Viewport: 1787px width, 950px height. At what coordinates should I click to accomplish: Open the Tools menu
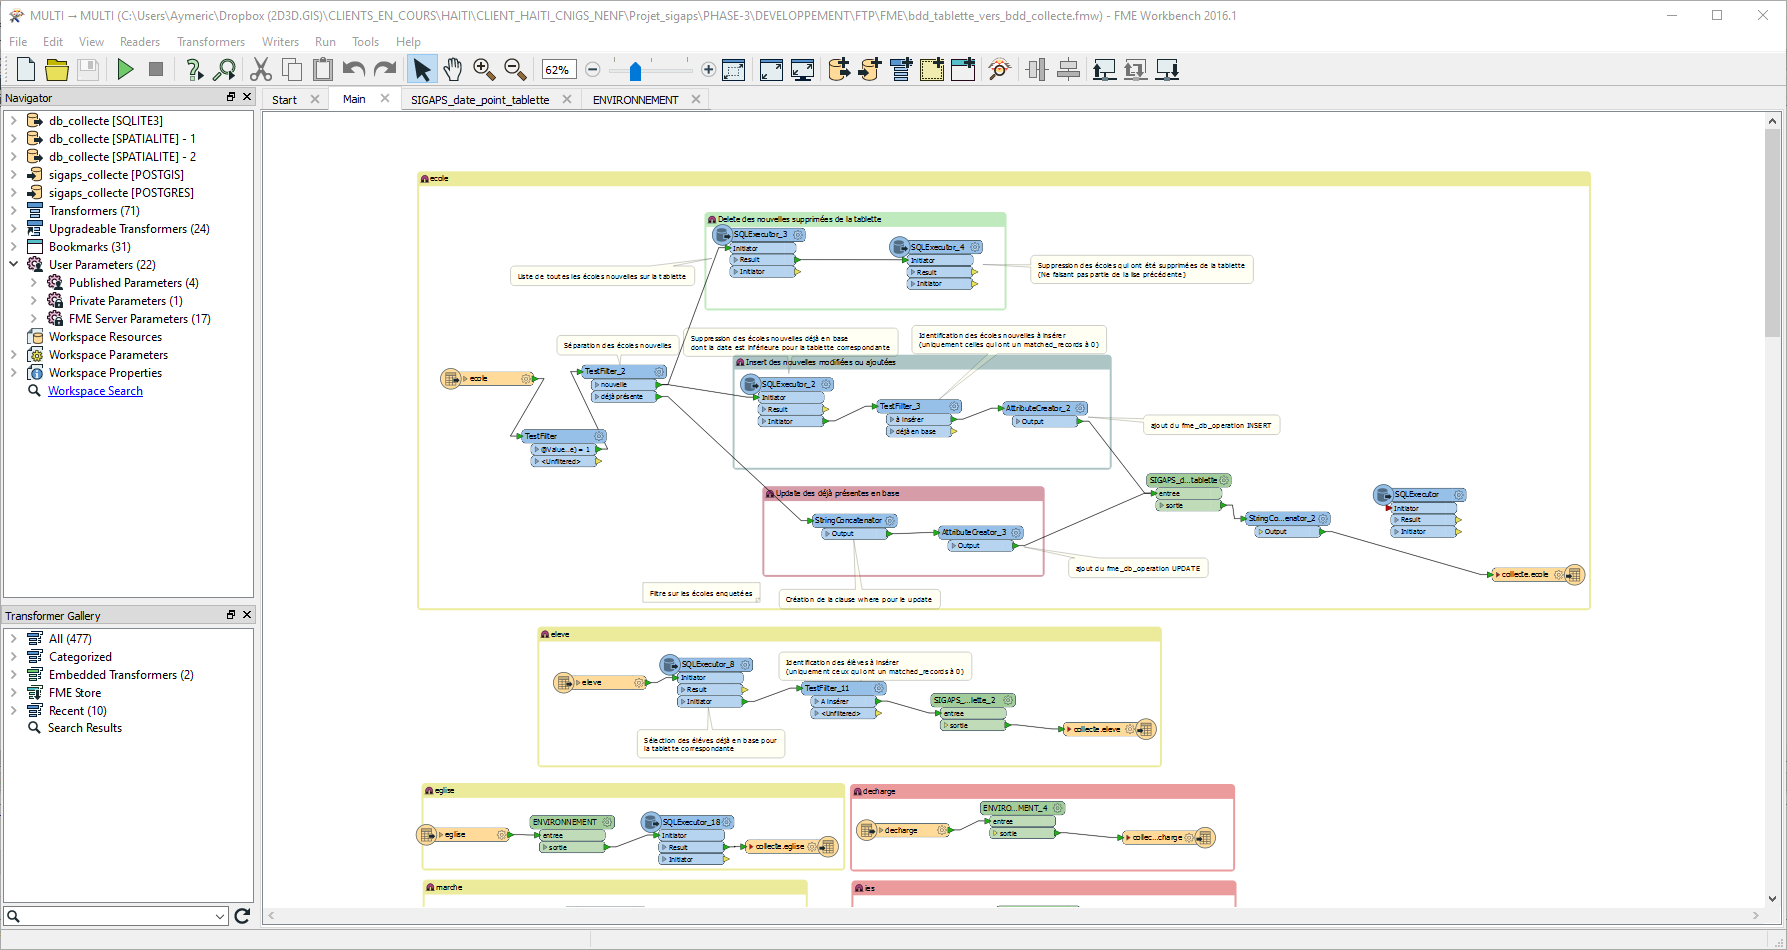pyautogui.click(x=365, y=42)
